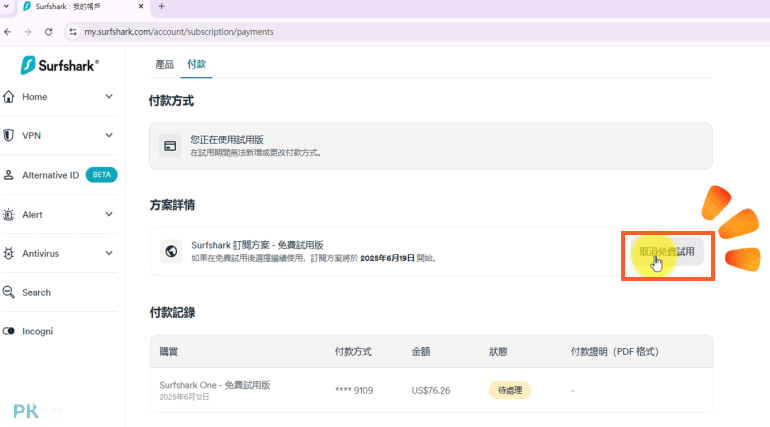Viewport: 770px width, 427px height.
Task: Select the Surfshark browser tab
Action: click(83, 7)
